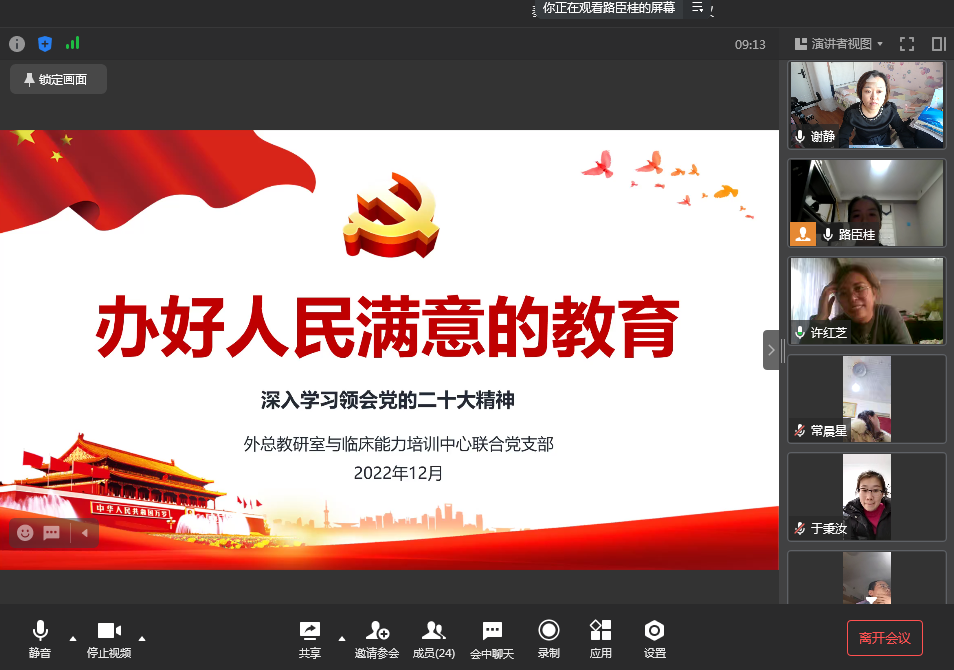Stop video with 停止视频 button
954x670 pixels.
click(109, 638)
